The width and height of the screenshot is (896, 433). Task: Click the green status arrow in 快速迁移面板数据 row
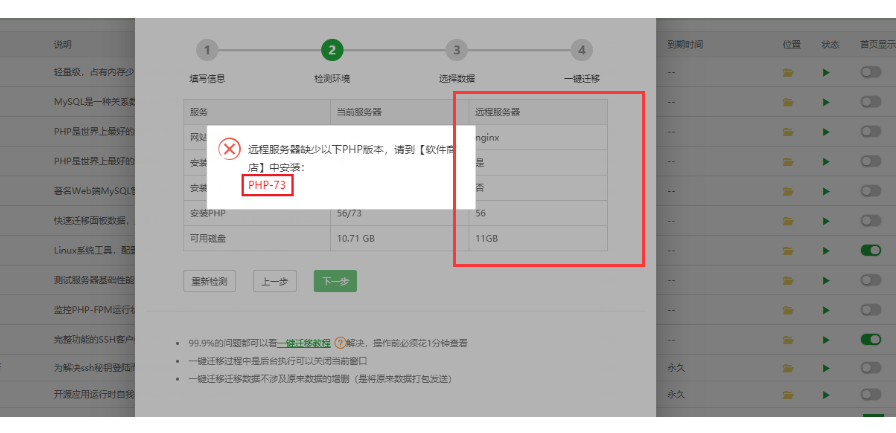tap(826, 221)
